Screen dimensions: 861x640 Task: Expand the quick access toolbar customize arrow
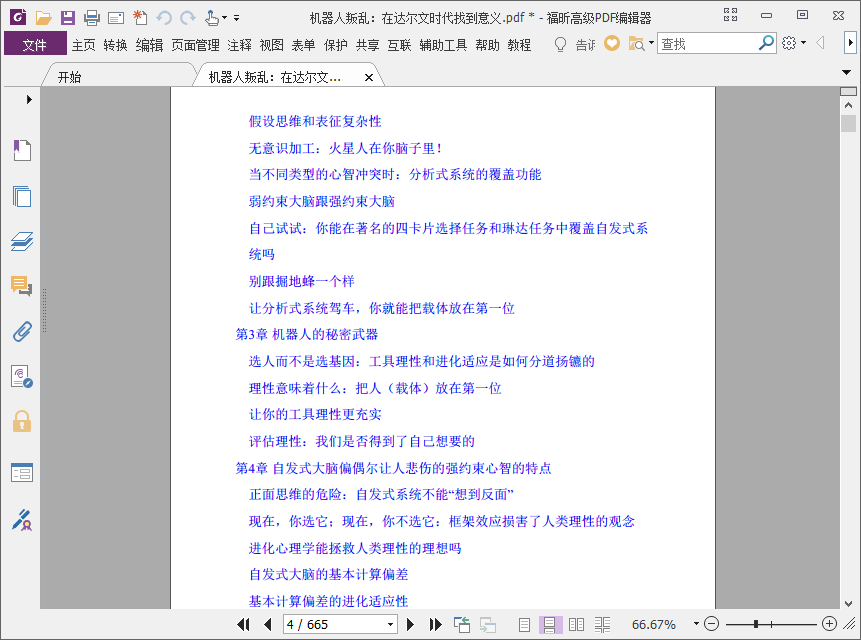click(237, 18)
